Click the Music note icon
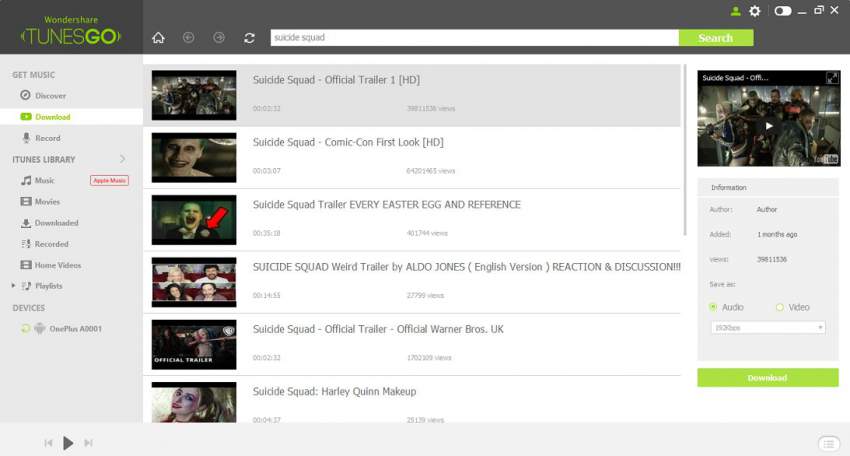Viewport: 850px width, 456px height. coord(26,180)
